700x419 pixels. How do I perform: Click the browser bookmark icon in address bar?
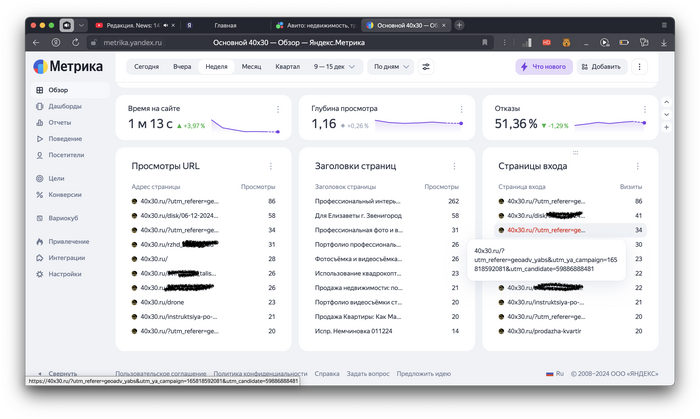(x=485, y=43)
